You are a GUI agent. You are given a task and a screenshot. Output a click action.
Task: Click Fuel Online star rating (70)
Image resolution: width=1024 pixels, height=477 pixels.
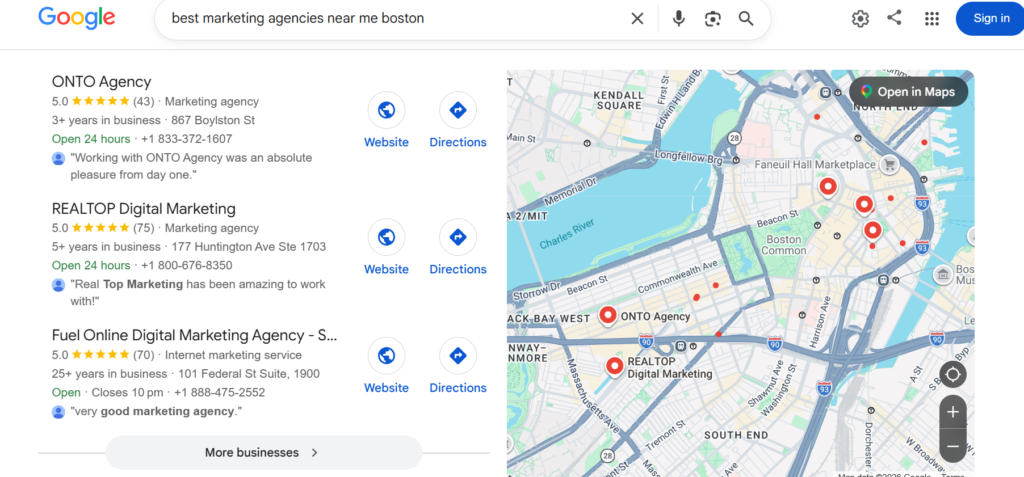point(103,355)
